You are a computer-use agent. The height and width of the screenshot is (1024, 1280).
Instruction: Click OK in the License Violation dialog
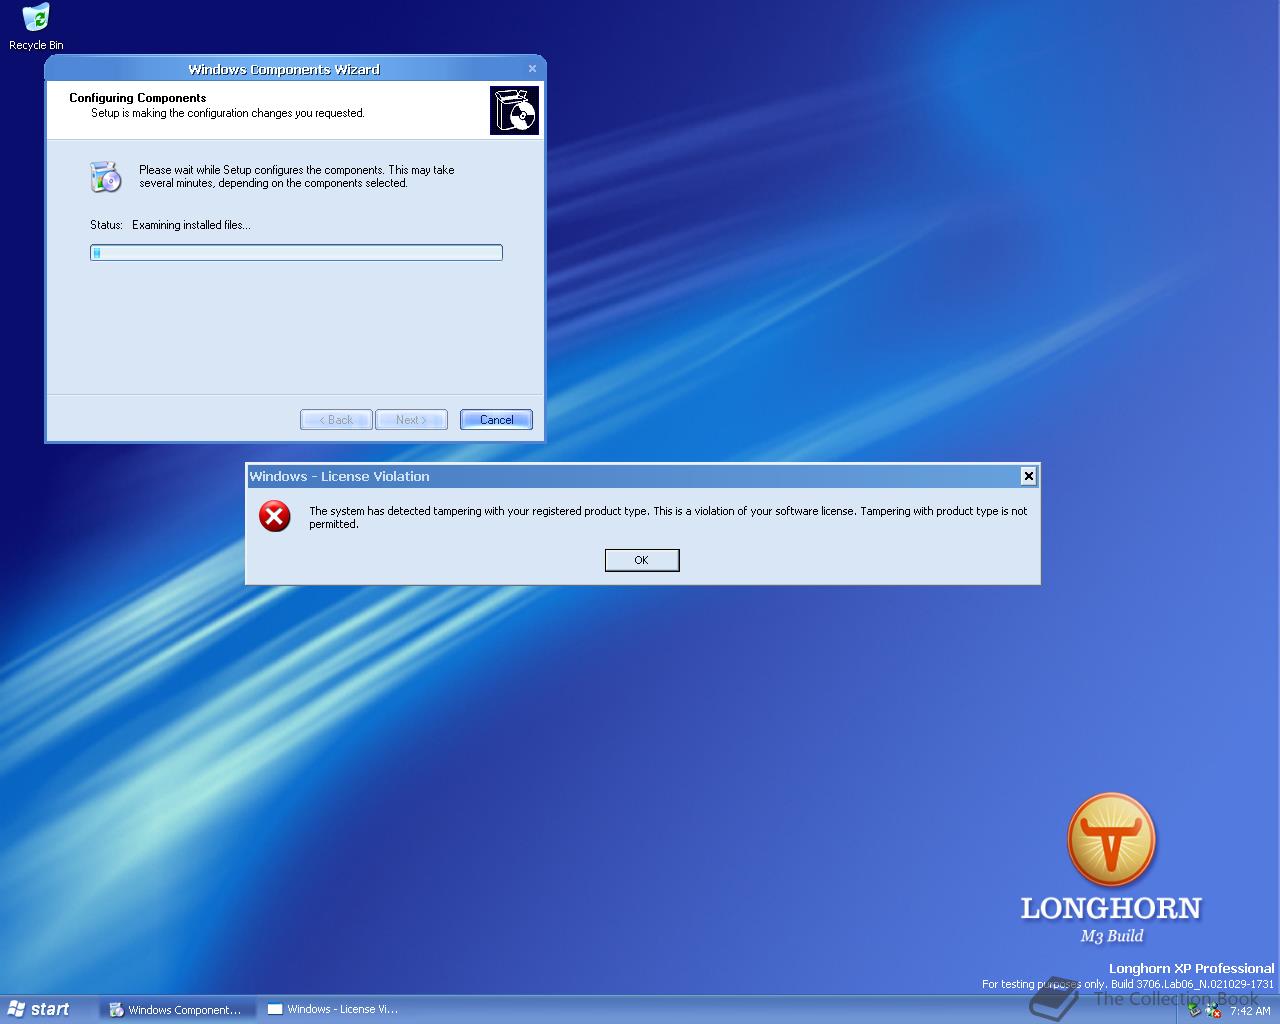coord(642,560)
